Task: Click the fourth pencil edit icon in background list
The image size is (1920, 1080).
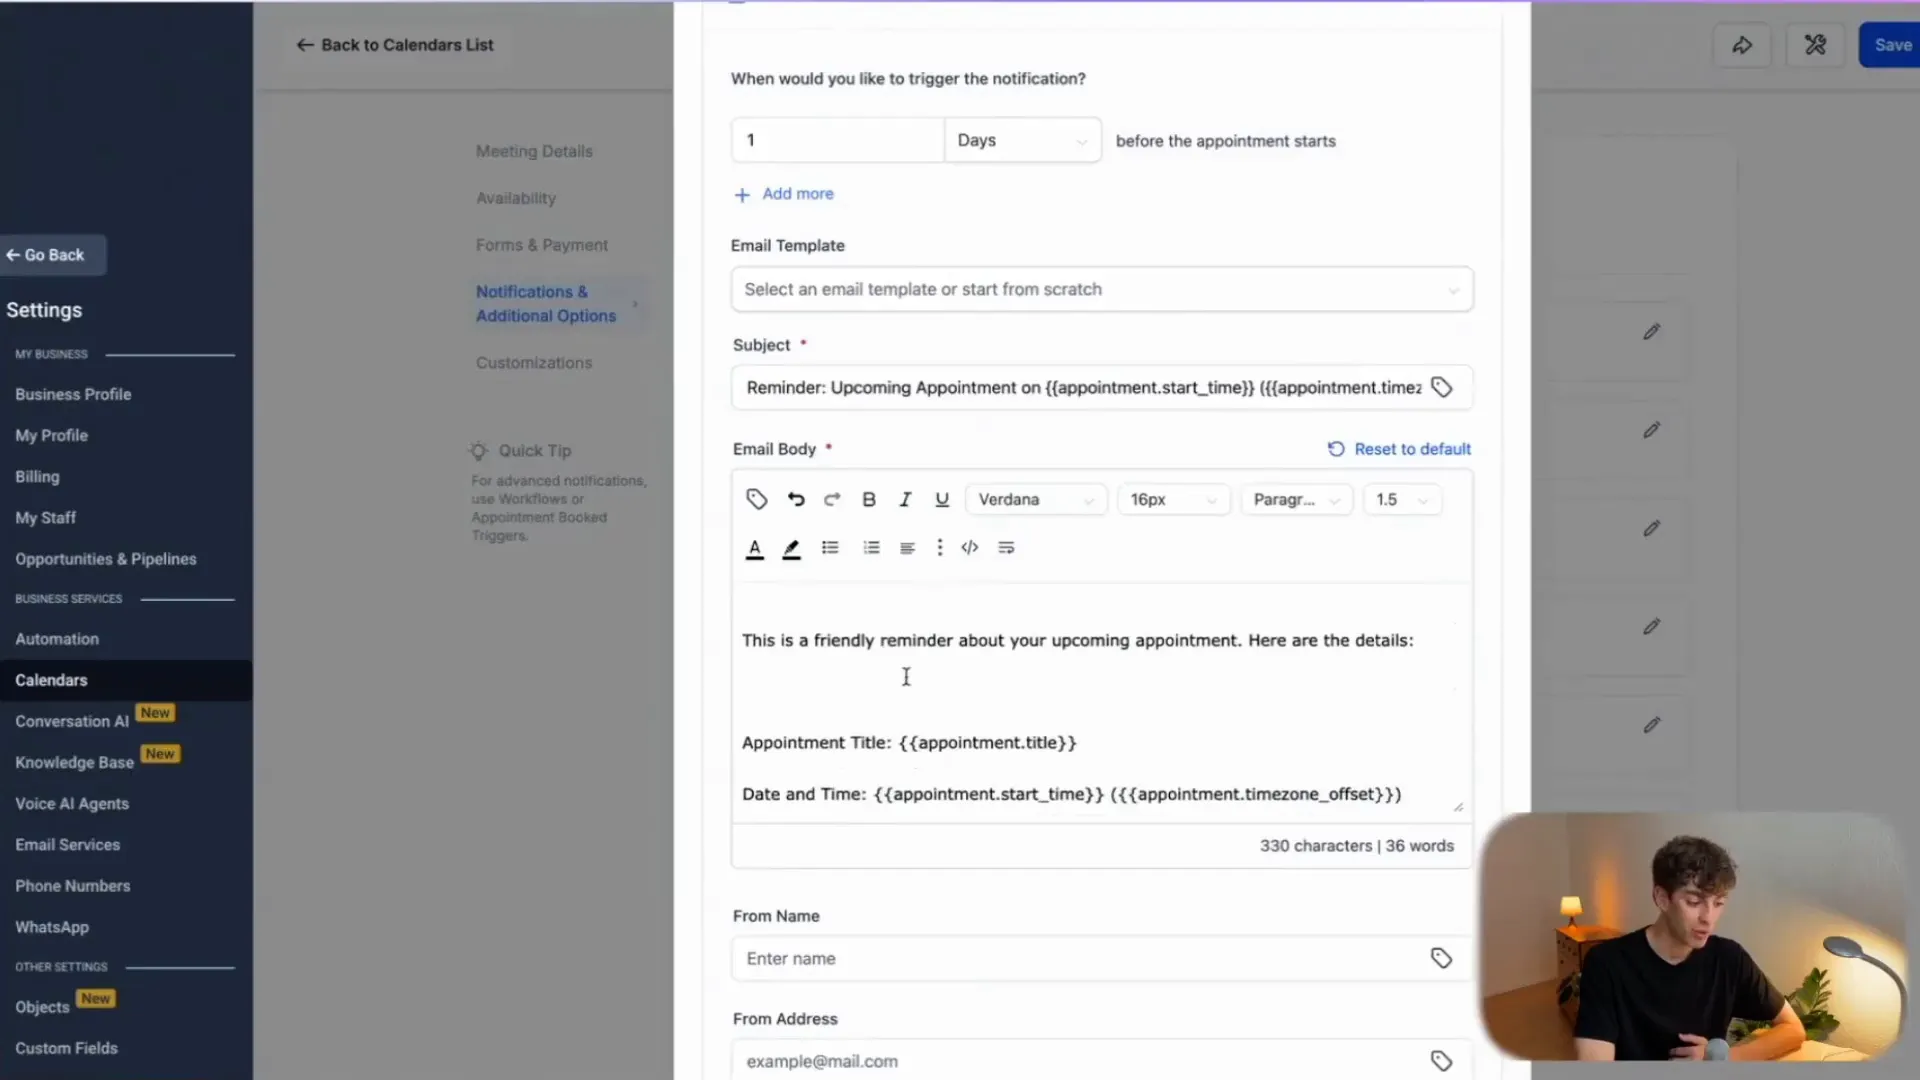Action: 1652,626
